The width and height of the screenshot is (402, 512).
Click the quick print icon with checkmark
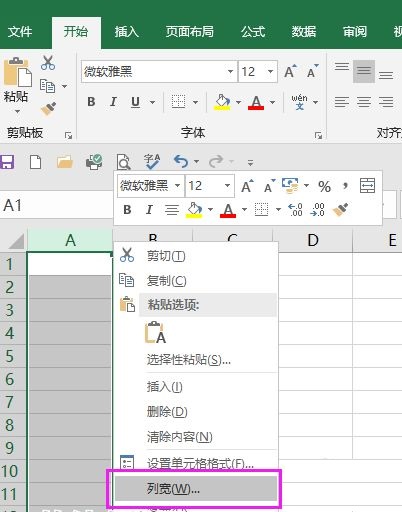point(94,162)
